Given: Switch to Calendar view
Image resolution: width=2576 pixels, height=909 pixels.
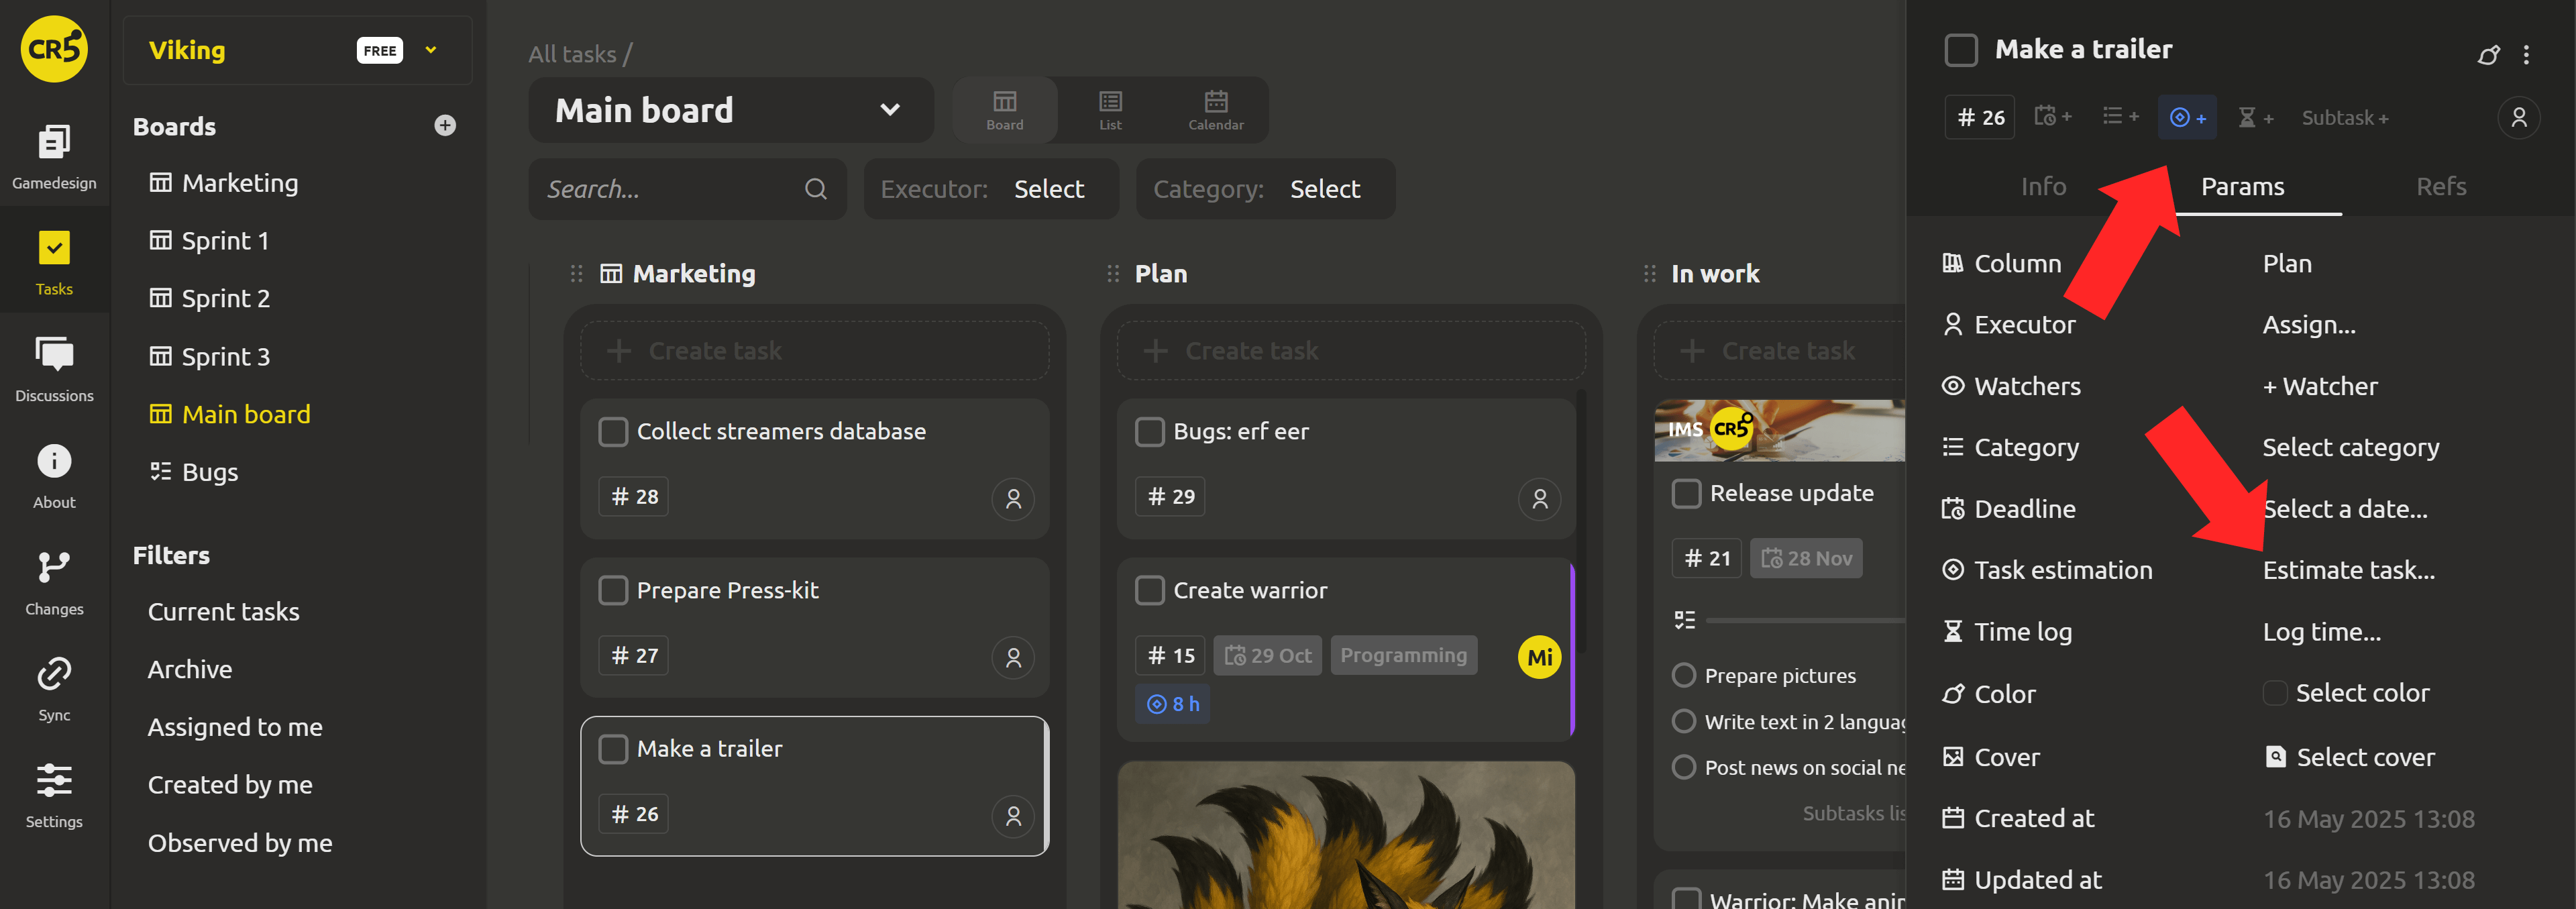Looking at the screenshot, I should [1216, 110].
